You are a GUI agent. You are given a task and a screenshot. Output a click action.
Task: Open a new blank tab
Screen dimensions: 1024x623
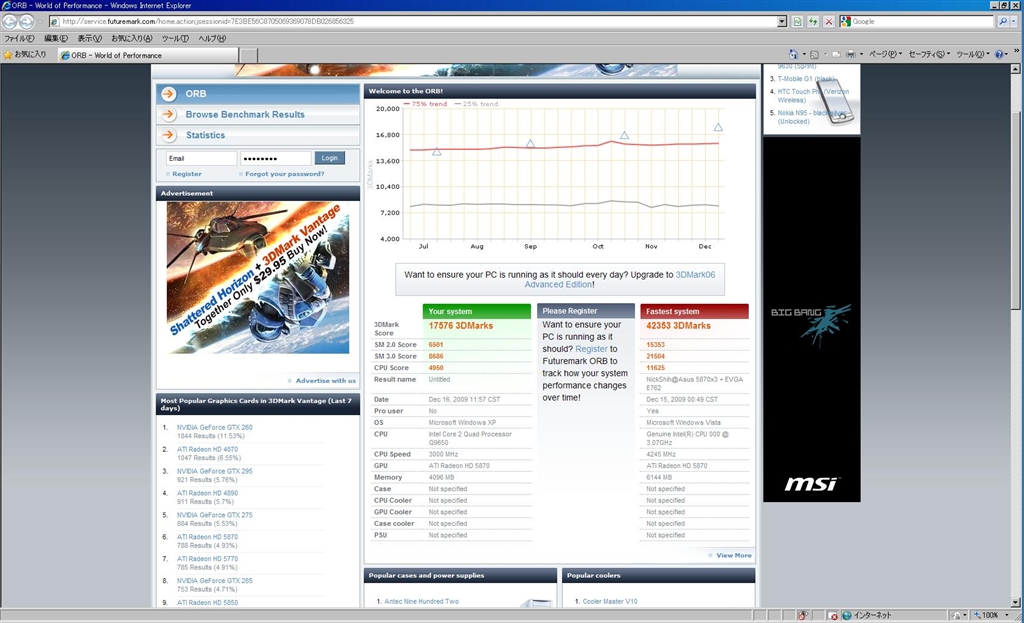(x=248, y=56)
